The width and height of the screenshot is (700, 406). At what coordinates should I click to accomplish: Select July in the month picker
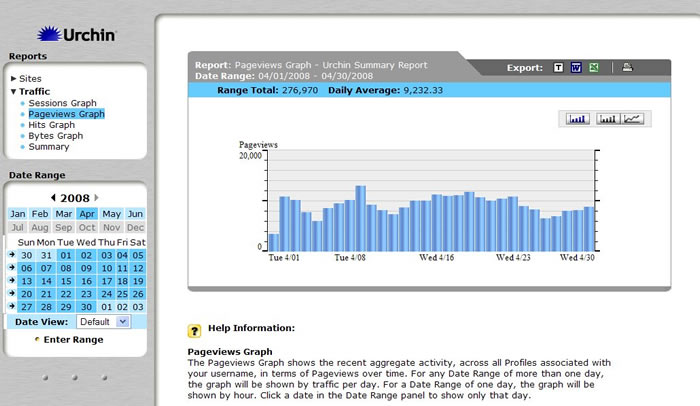click(x=17, y=227)
